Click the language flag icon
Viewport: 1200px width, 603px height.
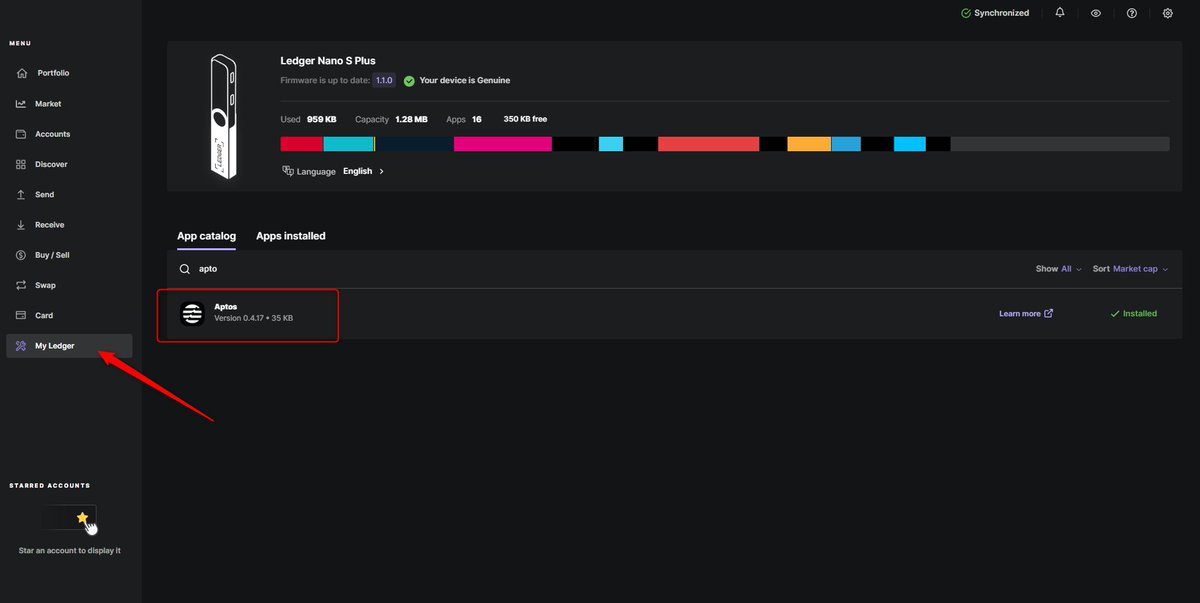(288, 171)
